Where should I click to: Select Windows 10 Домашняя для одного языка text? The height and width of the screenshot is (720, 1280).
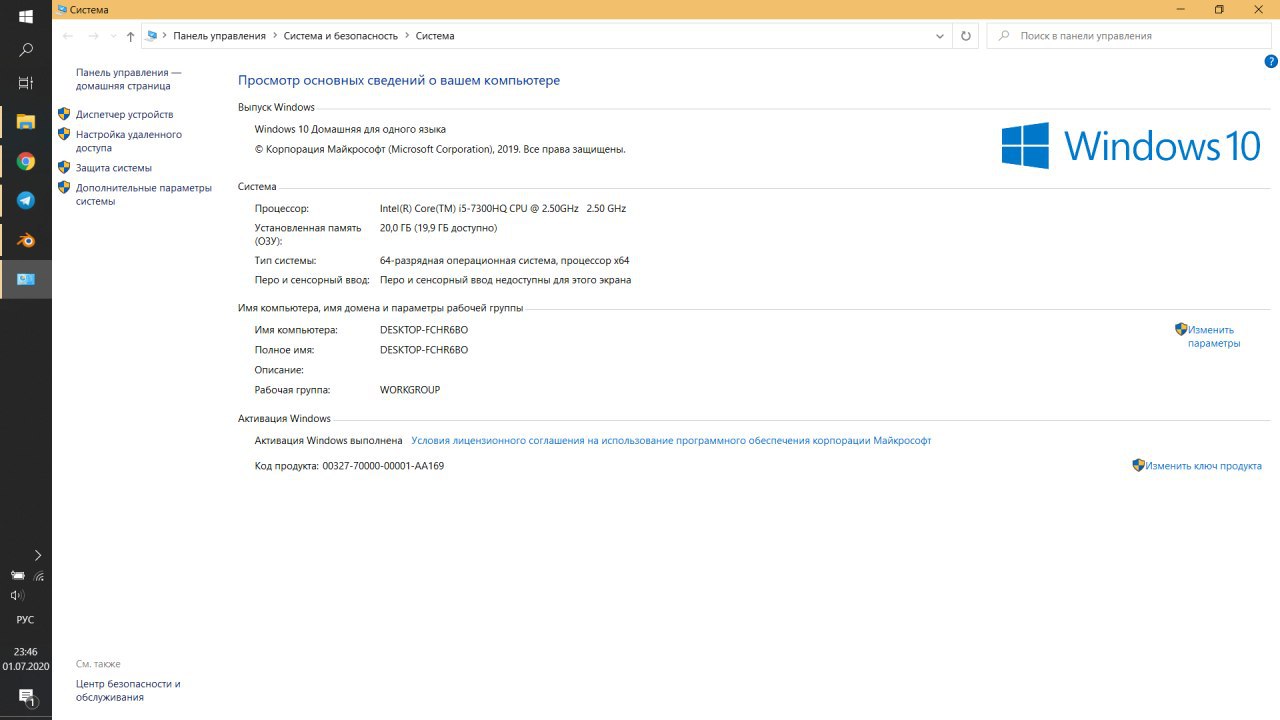[350, 129]
